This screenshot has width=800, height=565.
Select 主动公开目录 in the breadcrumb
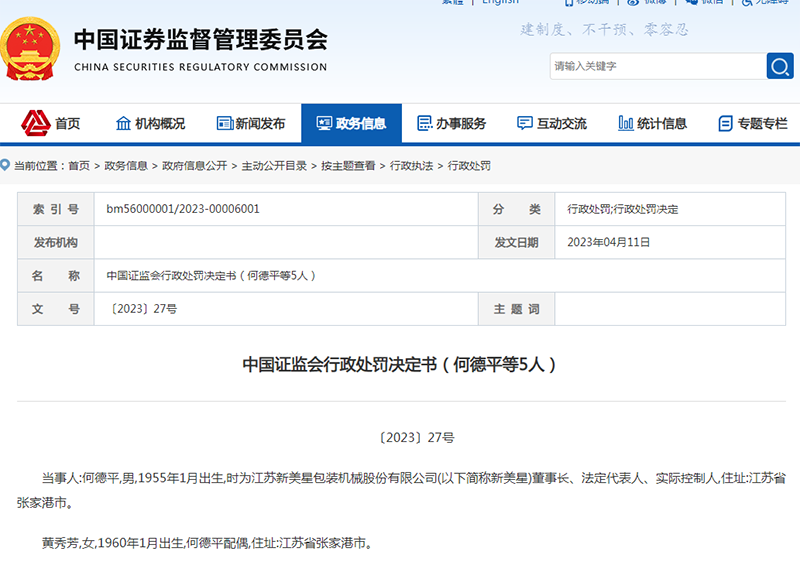coord(274,166)
